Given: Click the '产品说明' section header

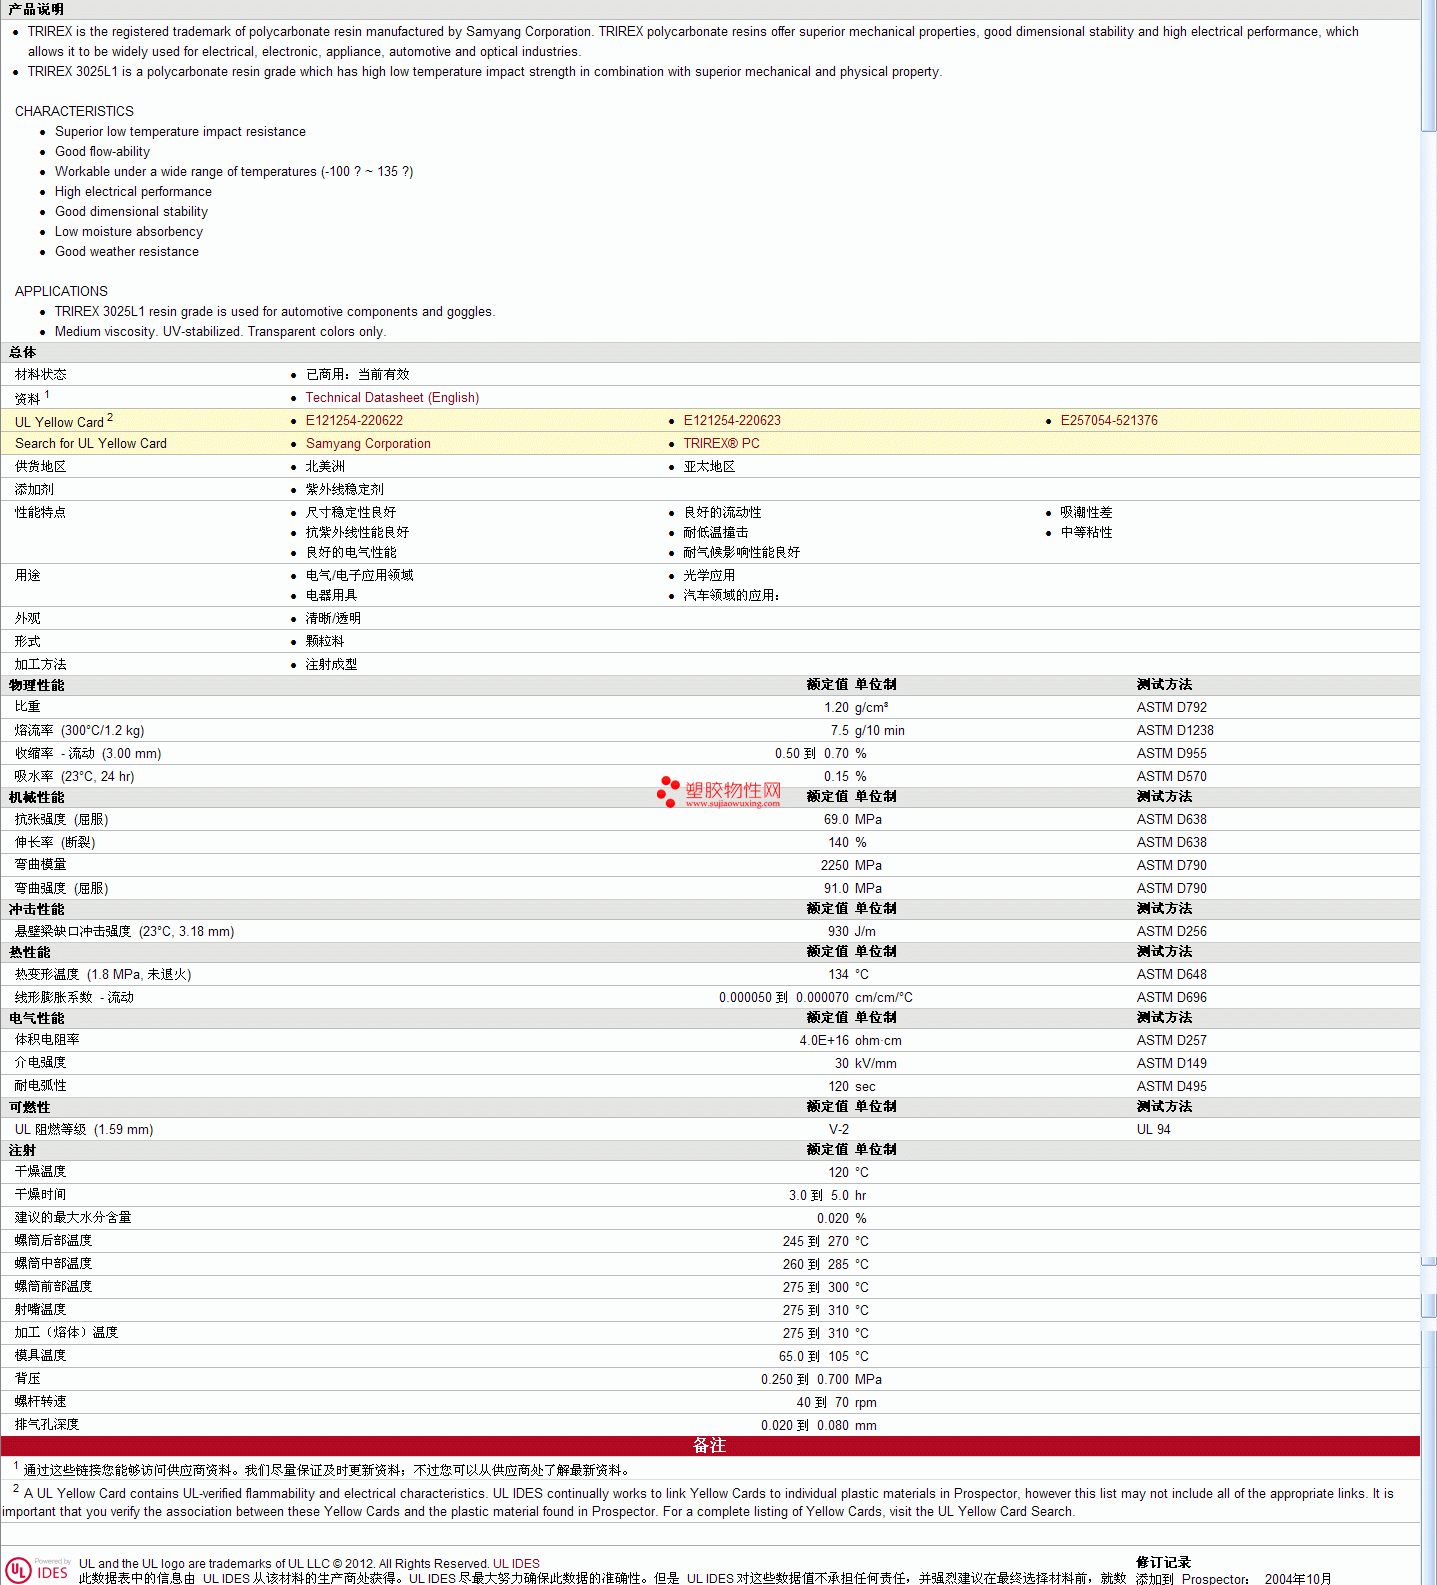Looking at the screenshot, I should coord(36,9).
